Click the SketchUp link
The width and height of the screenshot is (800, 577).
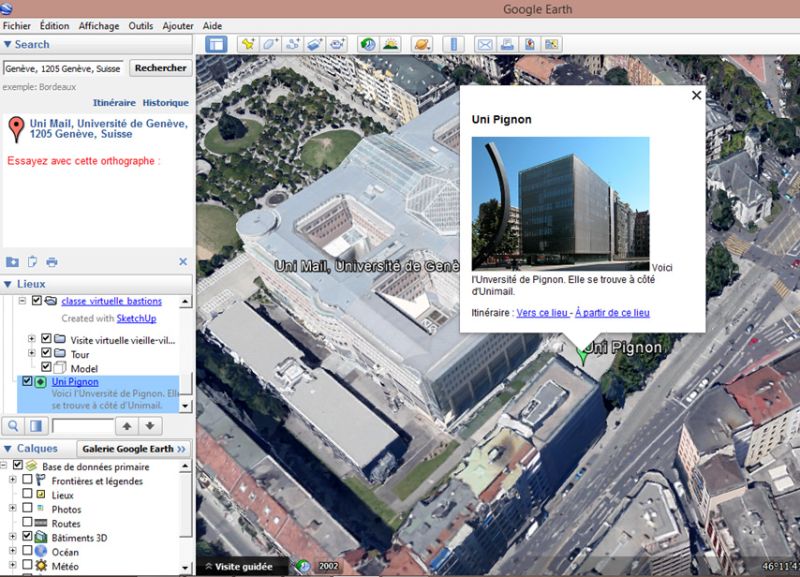(x=136, y=318)
